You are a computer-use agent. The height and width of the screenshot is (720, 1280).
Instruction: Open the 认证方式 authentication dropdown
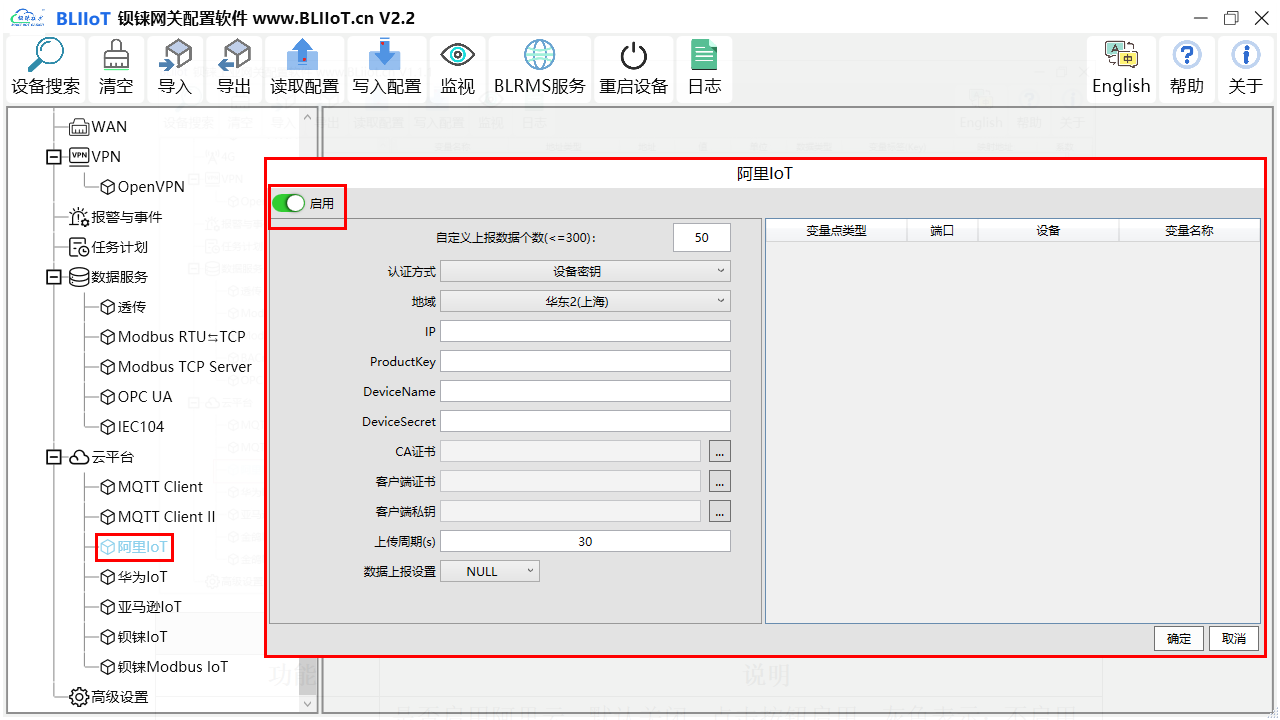click(x=585, y=271)
